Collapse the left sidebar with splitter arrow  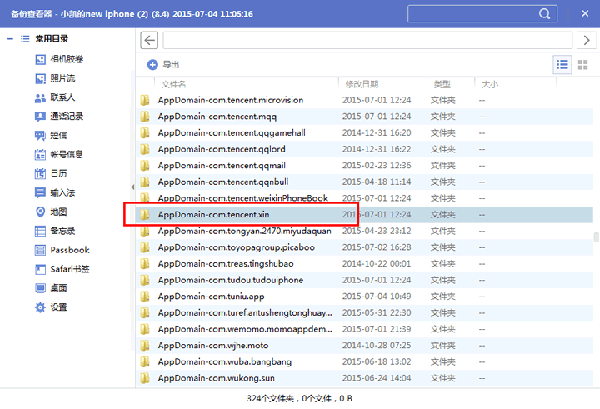coord(133,187)
